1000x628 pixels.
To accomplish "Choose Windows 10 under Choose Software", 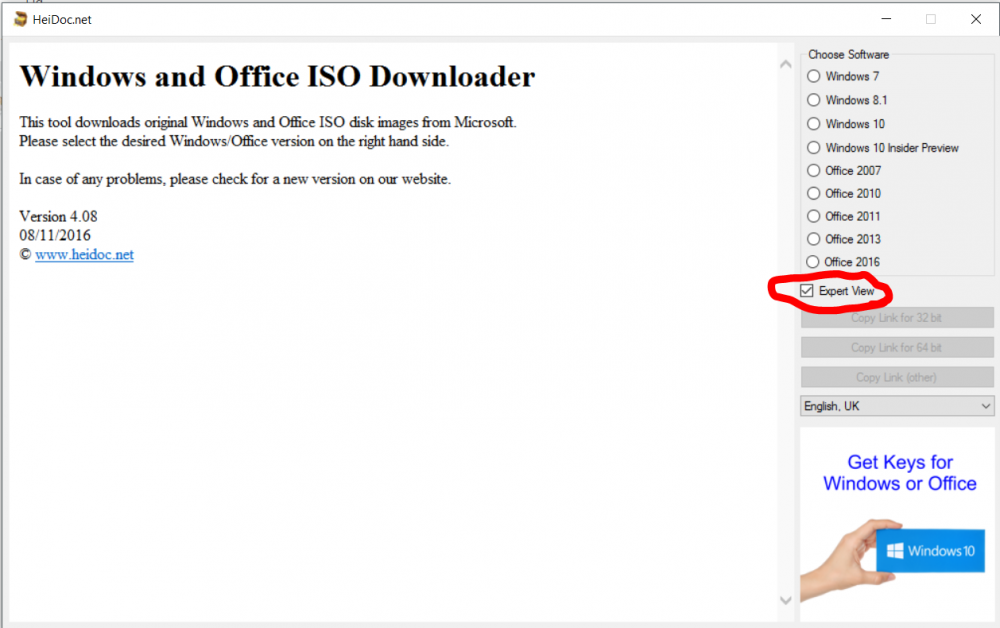I will [813, 123].
